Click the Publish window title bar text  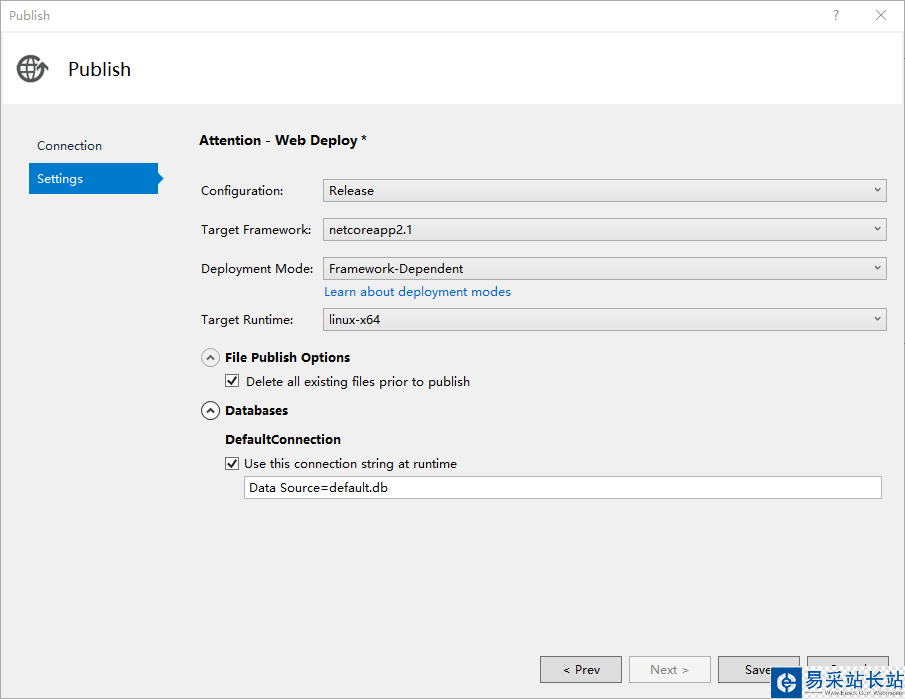(x=30, y=16)
